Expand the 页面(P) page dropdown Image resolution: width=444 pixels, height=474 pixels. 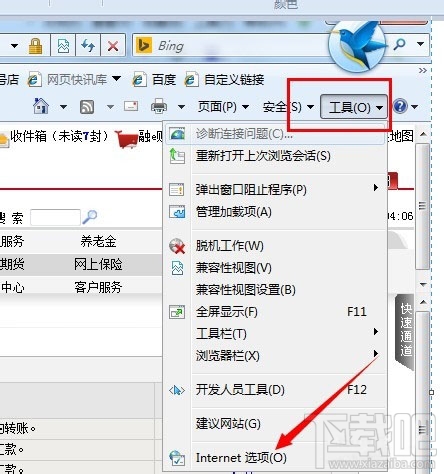[x=223, y=107]
